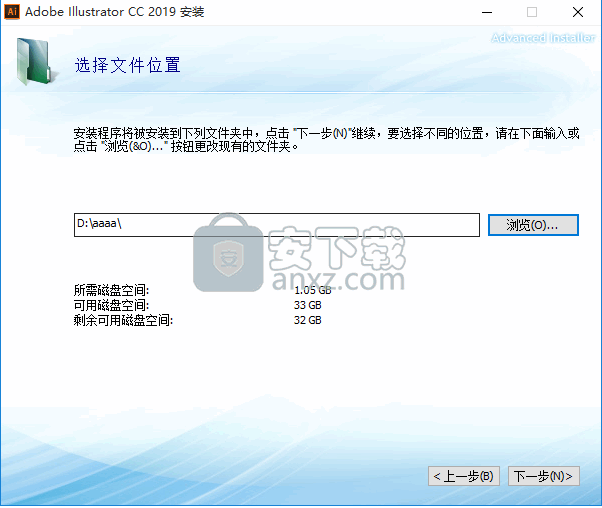Click the disabled maximize window button
The image size is (602, 508).
532,12
